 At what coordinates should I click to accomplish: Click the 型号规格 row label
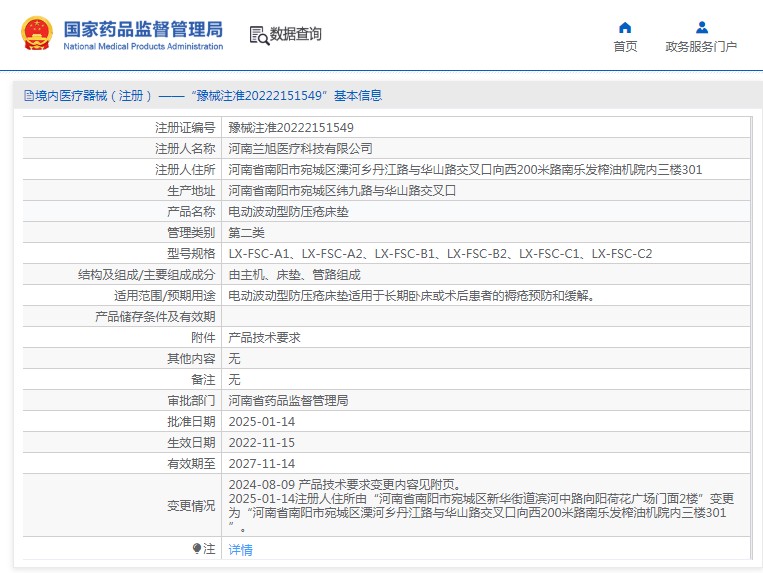tap(191, 253)
